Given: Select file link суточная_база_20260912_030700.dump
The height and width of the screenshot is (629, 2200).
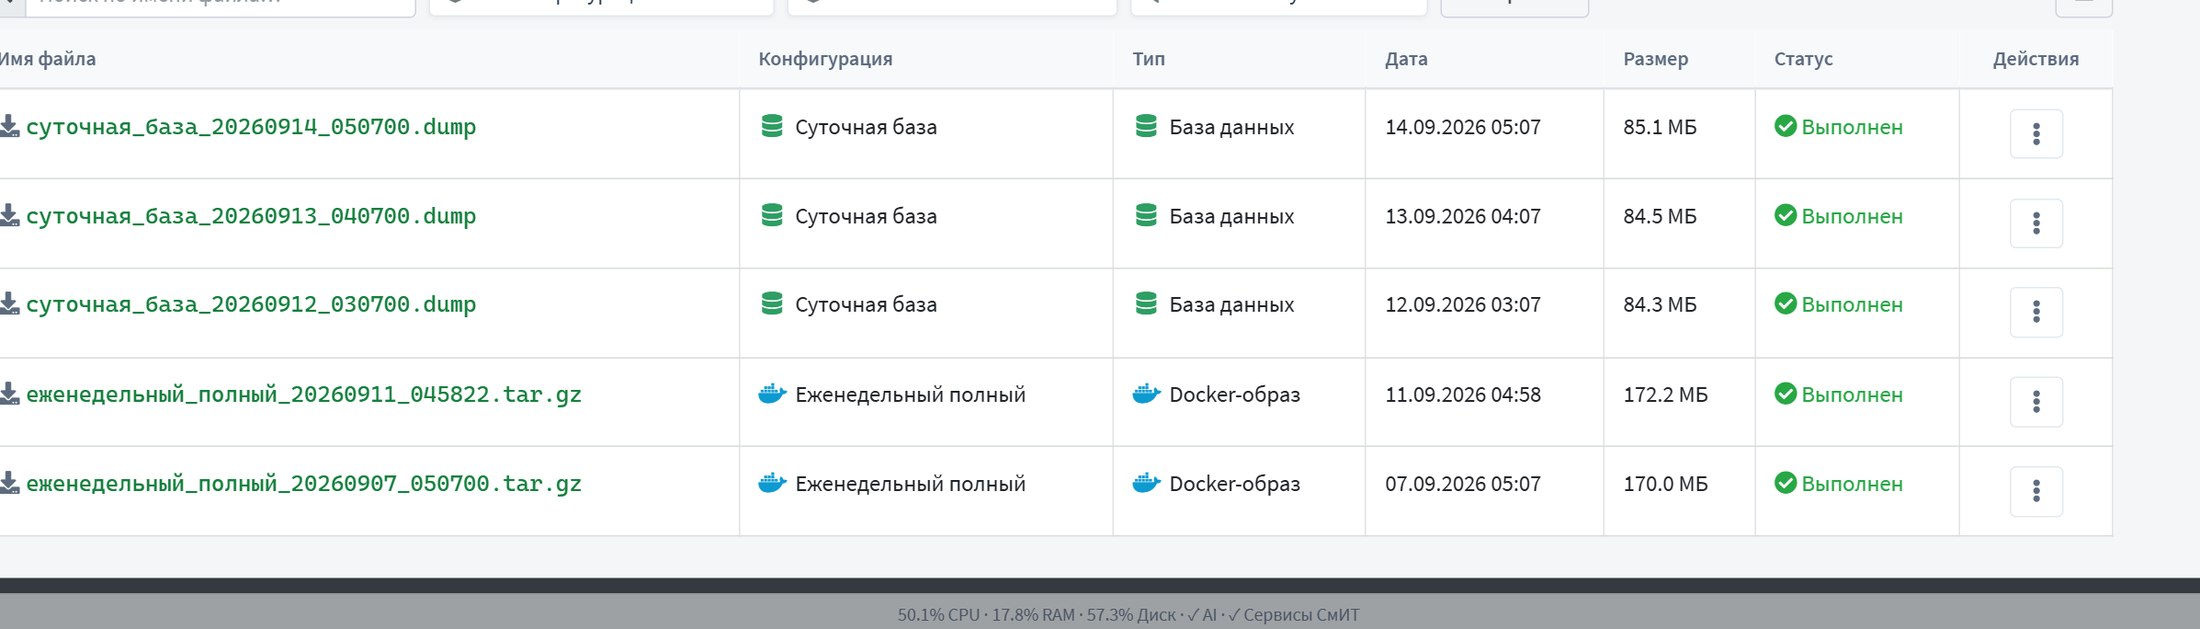Looking at the screenshot, I should [x=251, y=304].
